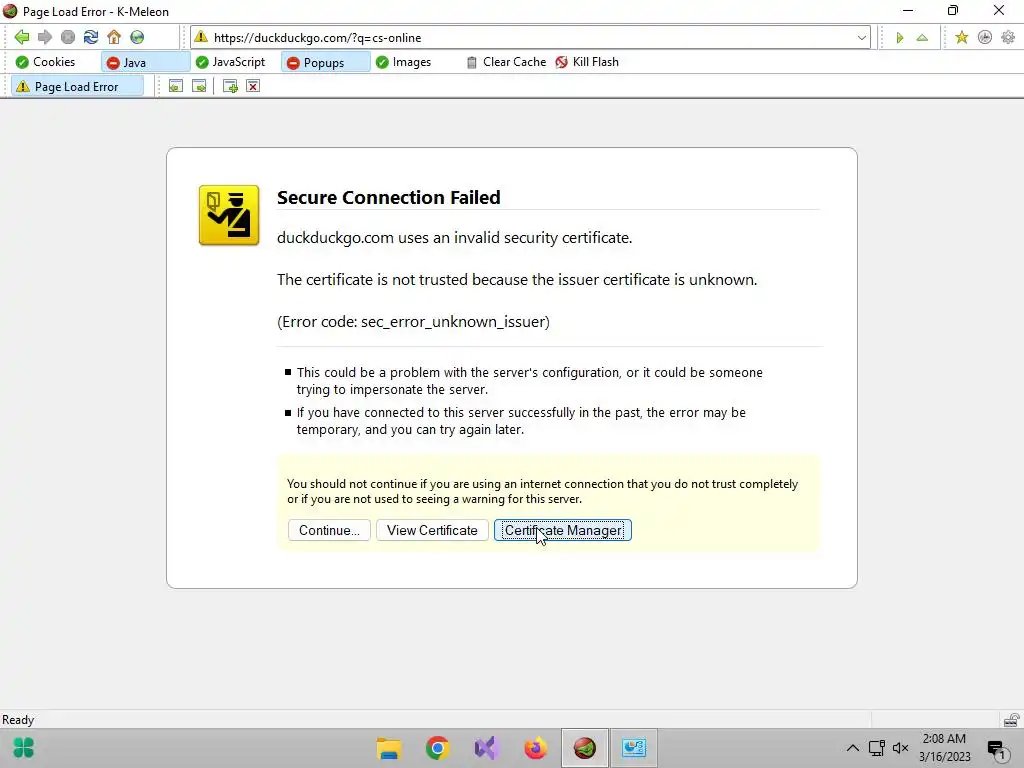
Task: Click the gray Forward arrow
Action: point(44,37)
